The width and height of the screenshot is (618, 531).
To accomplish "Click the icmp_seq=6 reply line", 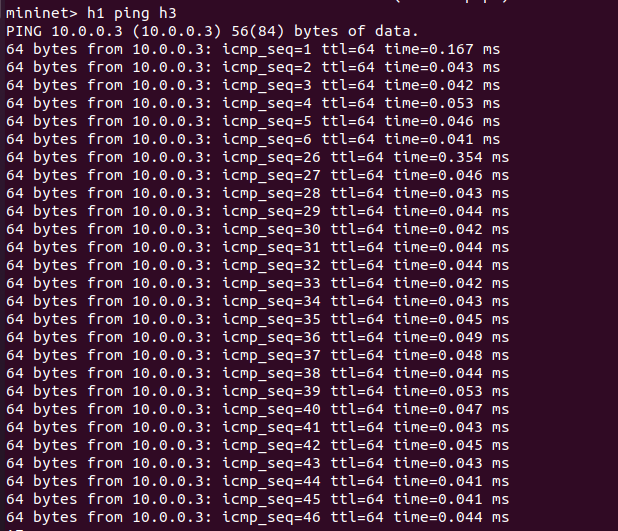I will point(252,138).
